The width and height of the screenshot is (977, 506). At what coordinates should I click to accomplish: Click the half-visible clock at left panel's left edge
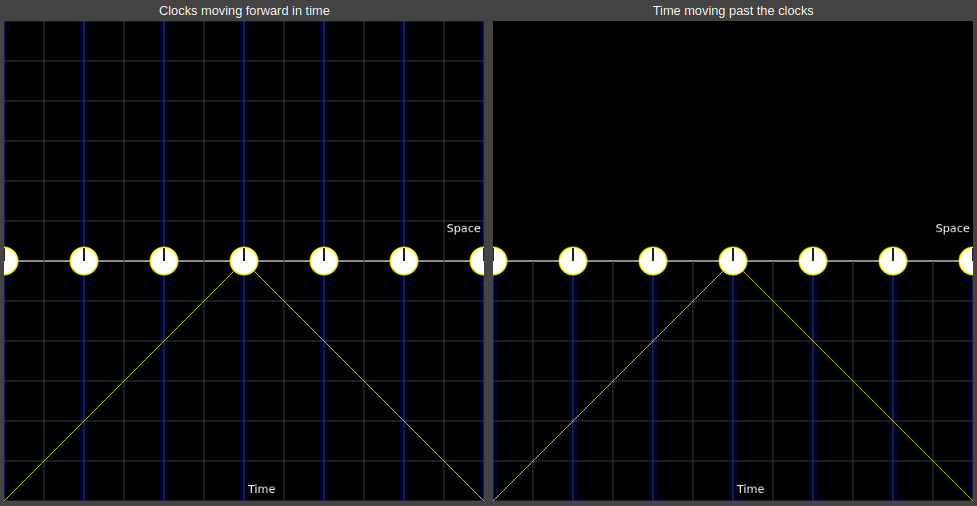tap(9, 261)
